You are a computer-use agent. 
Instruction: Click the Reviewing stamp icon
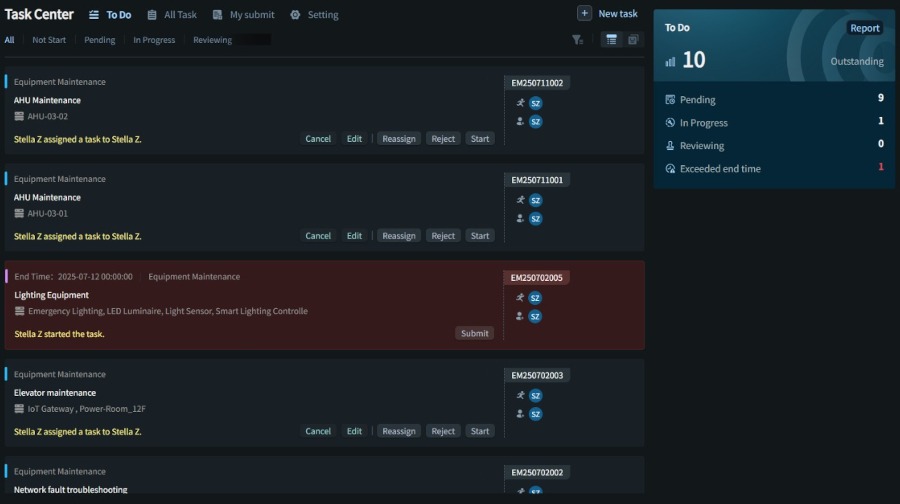coord(670,146)
